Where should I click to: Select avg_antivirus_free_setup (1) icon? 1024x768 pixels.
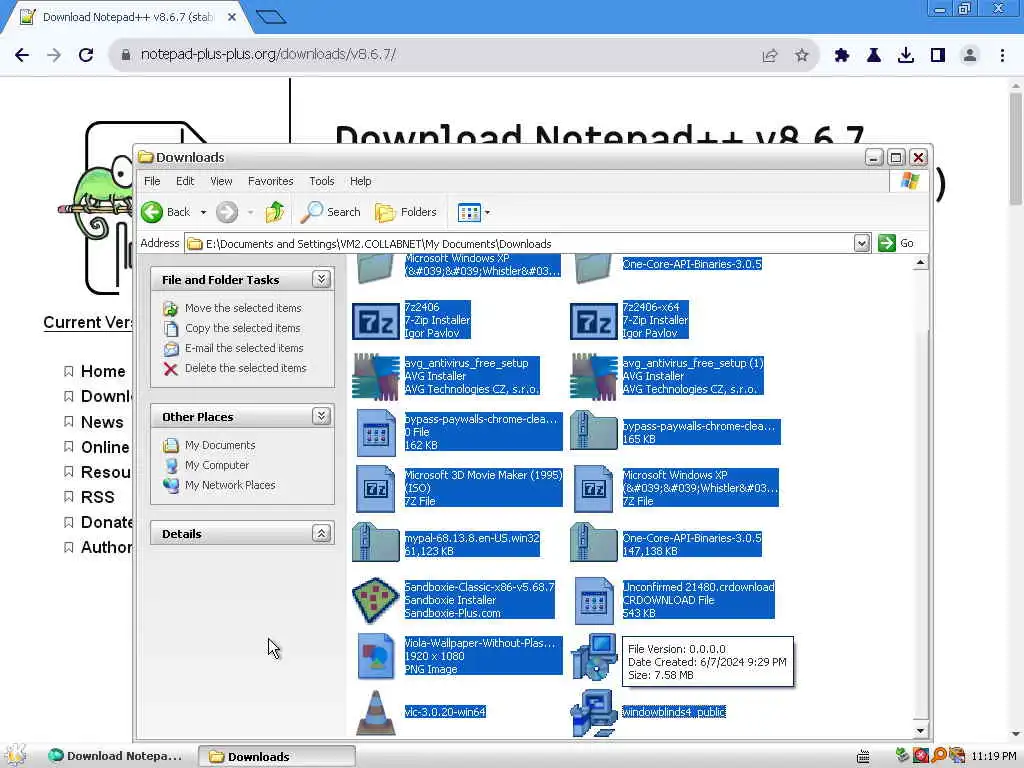tap(594, 376)
